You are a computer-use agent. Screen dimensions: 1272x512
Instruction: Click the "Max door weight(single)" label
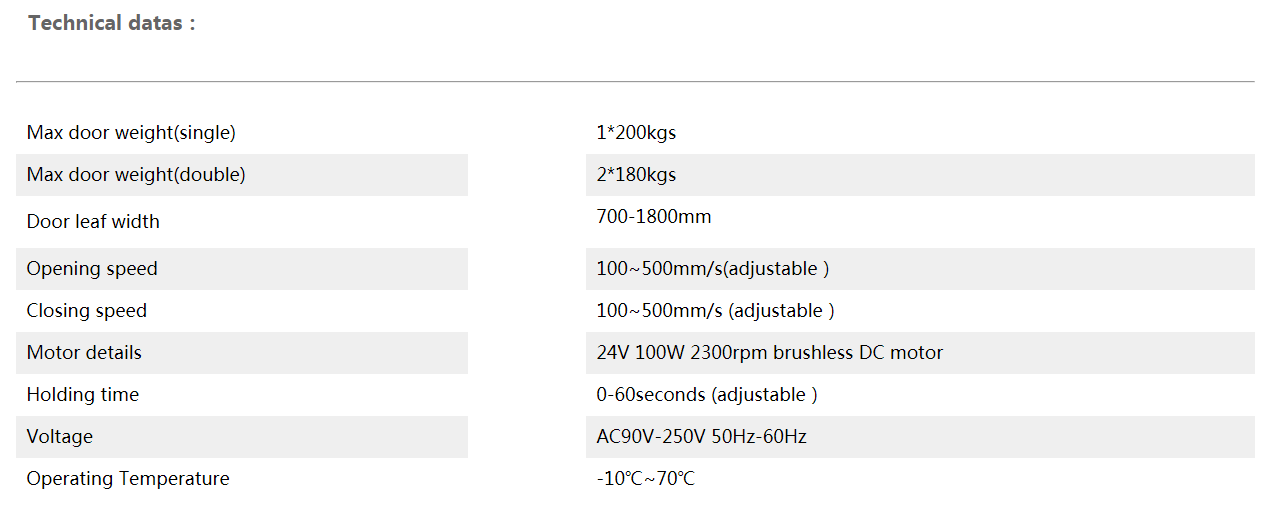pyautogui.click(x=131, y=132)
